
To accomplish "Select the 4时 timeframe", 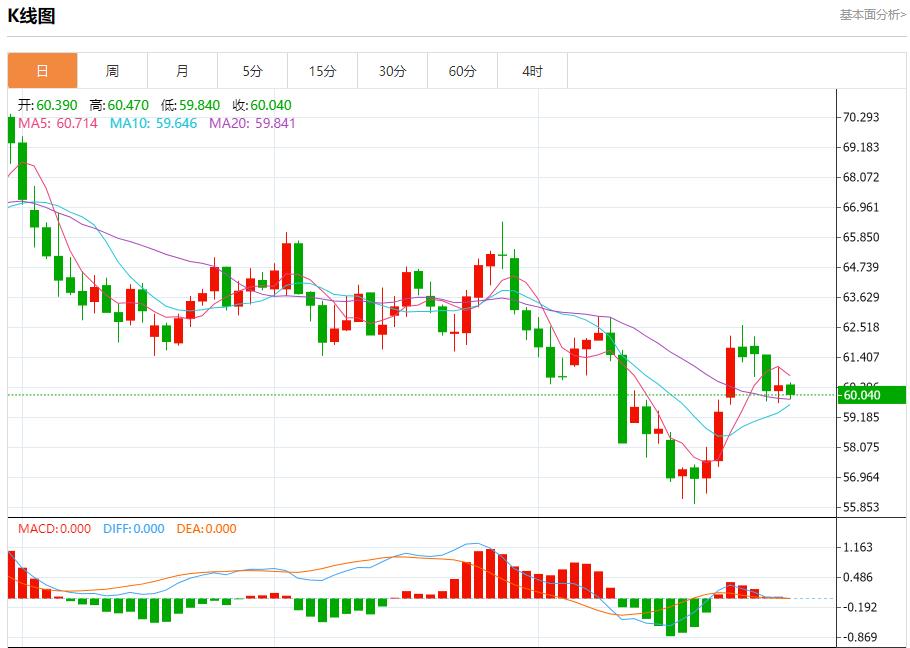I will (532, 70).
